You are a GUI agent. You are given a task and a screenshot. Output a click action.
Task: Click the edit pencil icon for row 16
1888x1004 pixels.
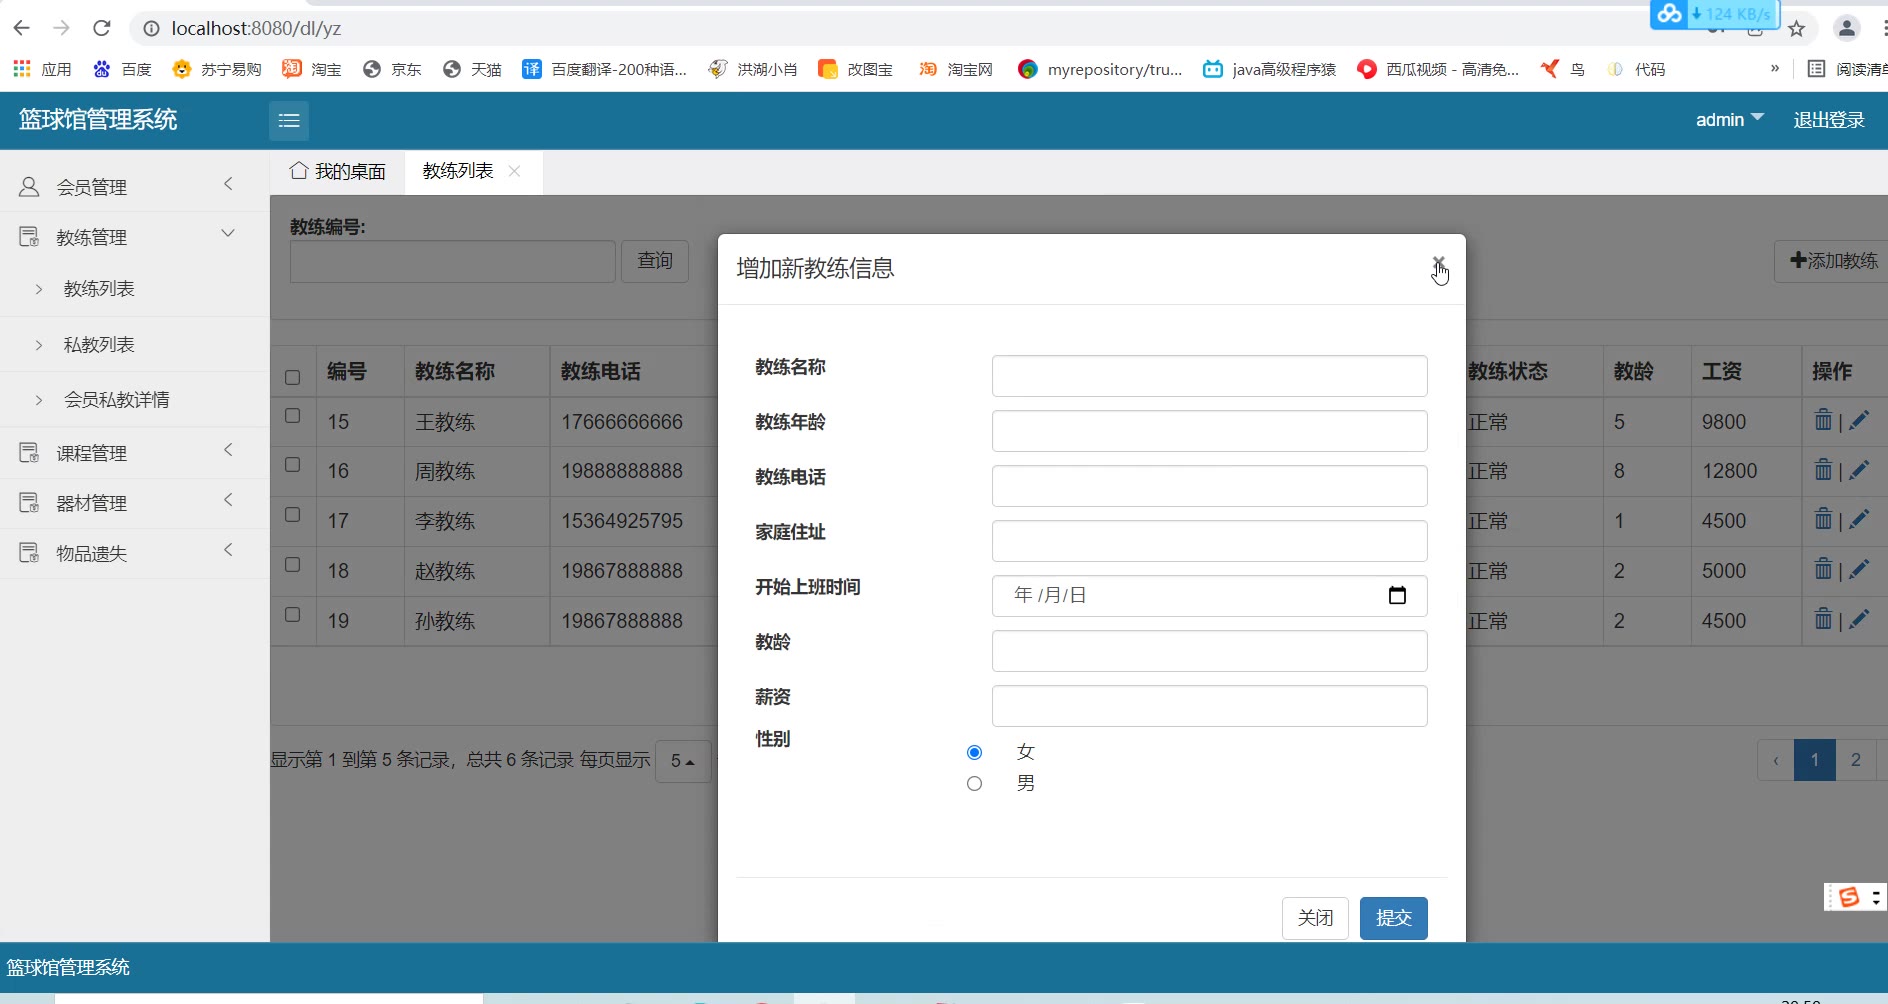coord(1859,470)
